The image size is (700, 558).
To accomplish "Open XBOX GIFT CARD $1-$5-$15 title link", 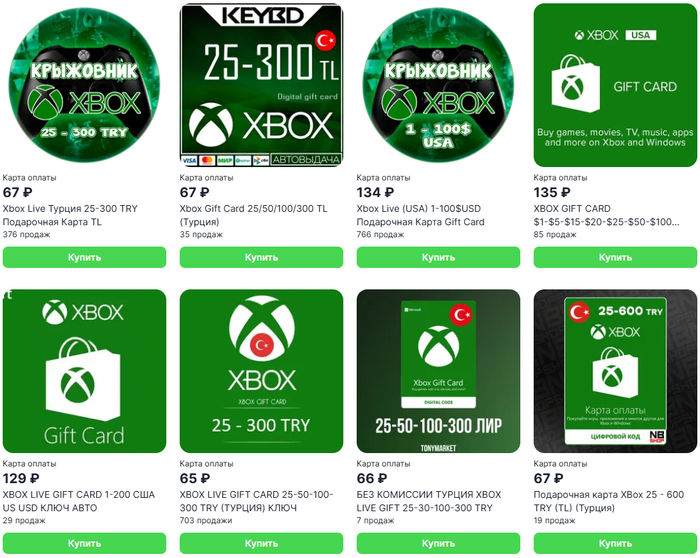I will tap(606, 215).
